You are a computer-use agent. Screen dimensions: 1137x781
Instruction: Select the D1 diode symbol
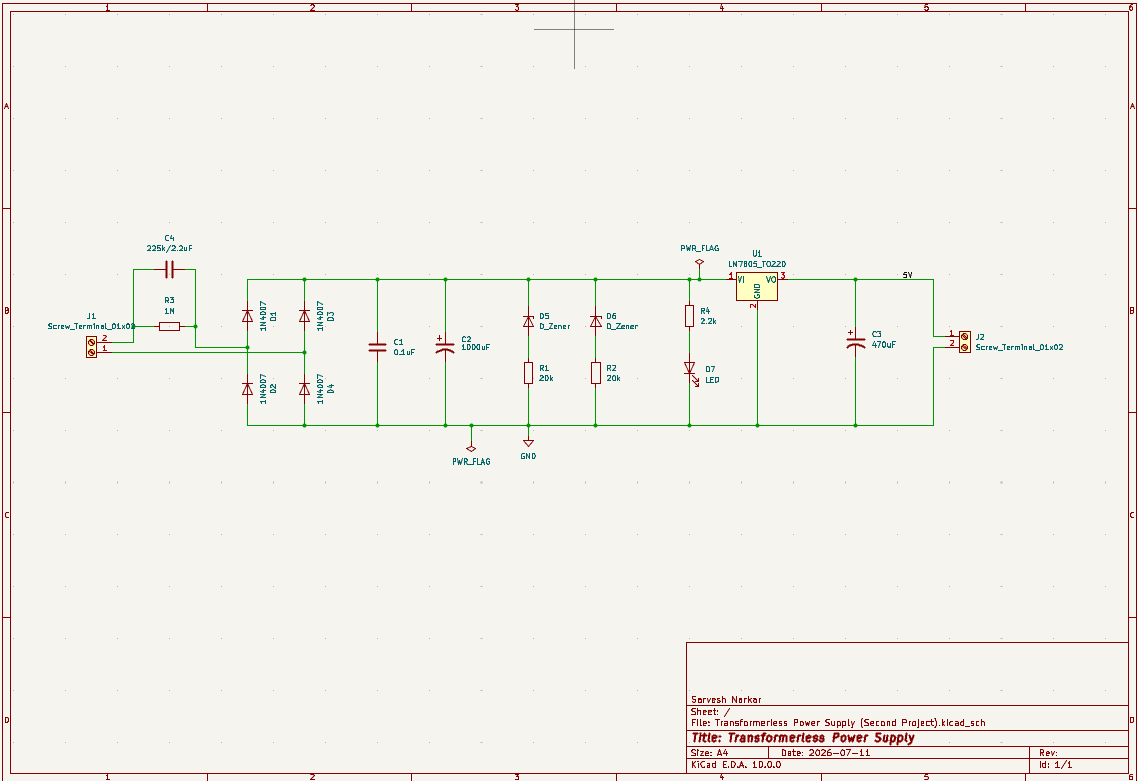(x=247, y=316)
